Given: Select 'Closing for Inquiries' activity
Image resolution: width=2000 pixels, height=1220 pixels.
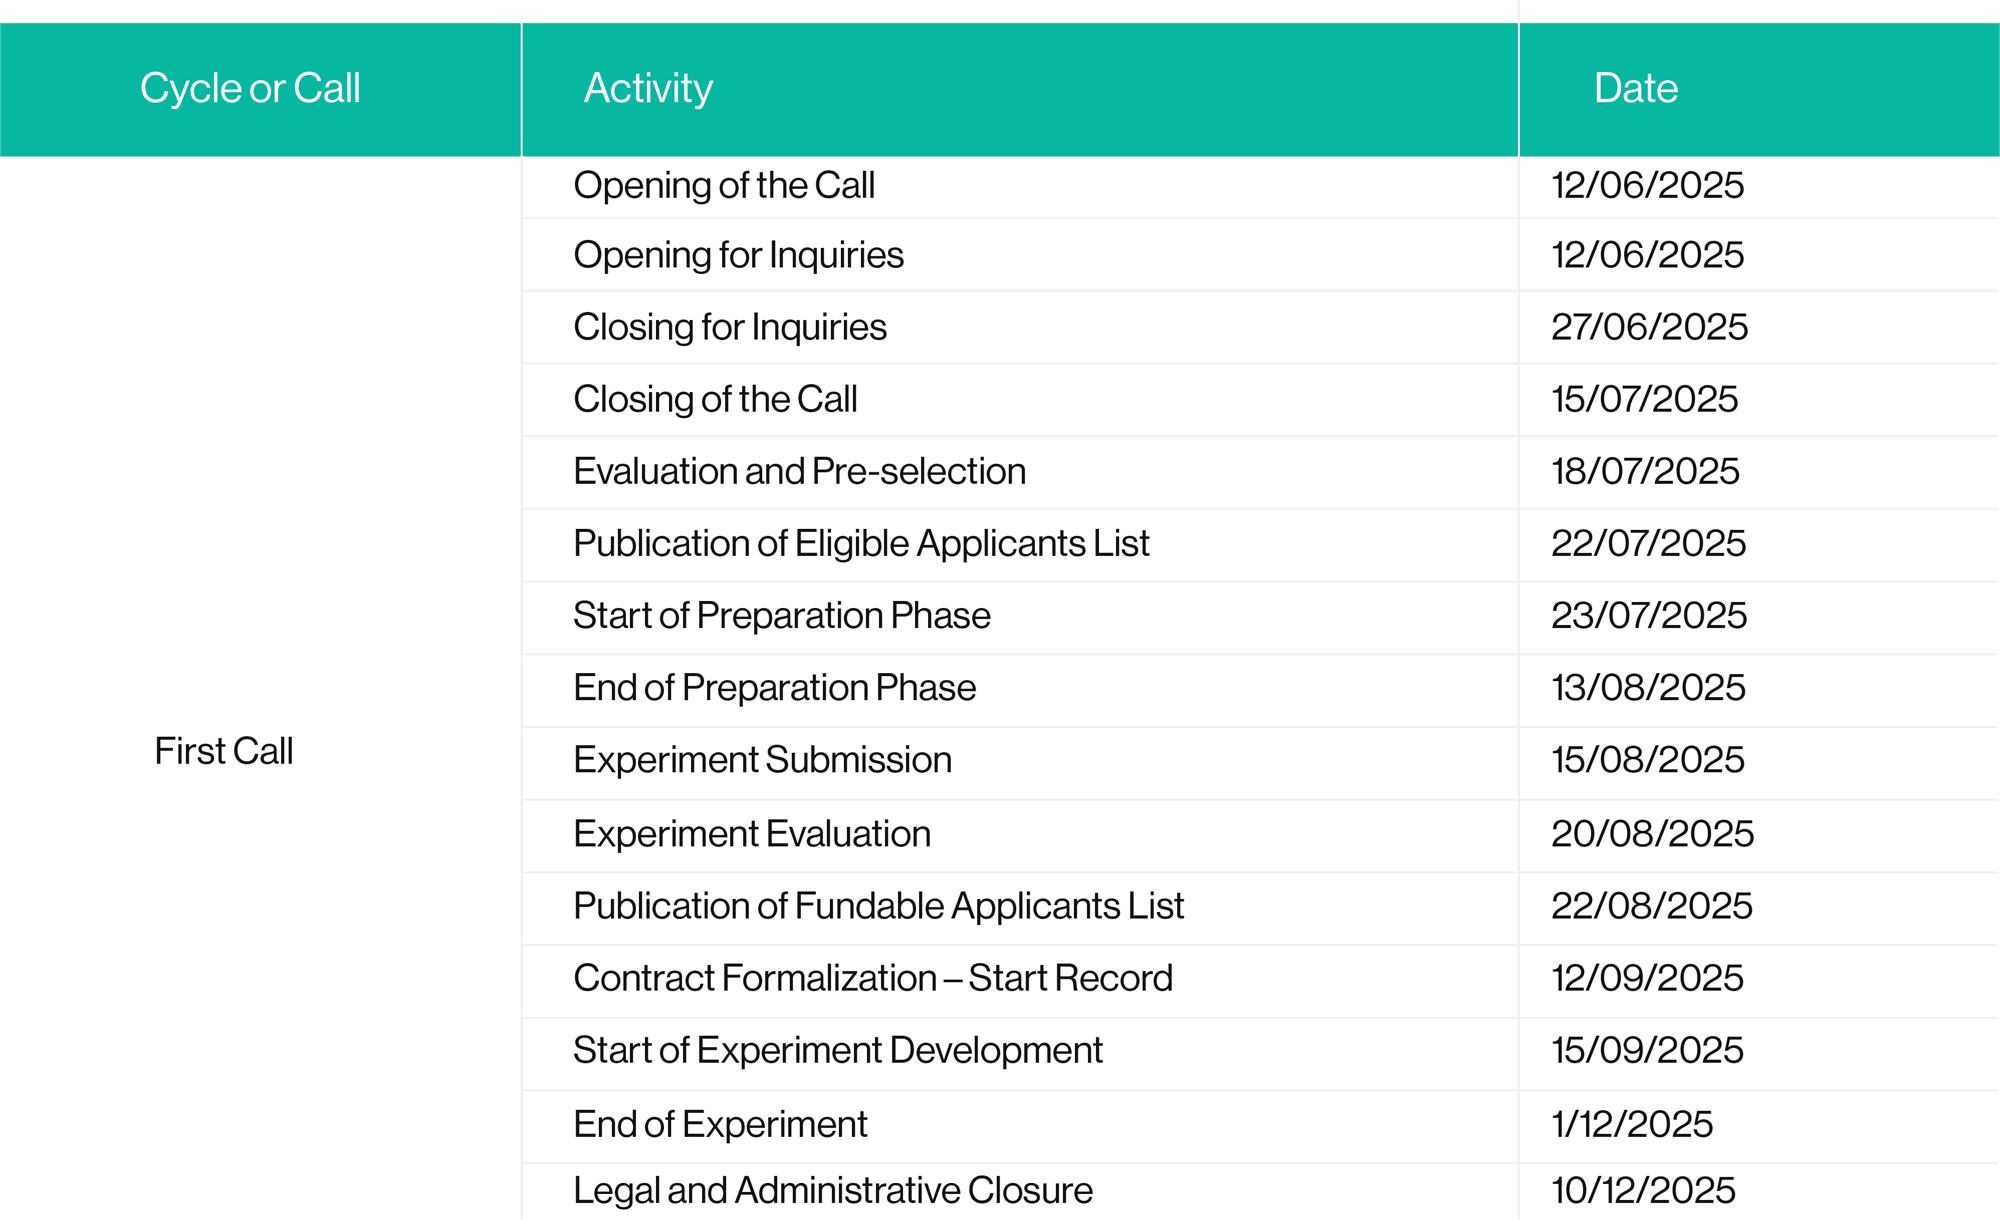Looking at the screenshot, I should [730, 327].
